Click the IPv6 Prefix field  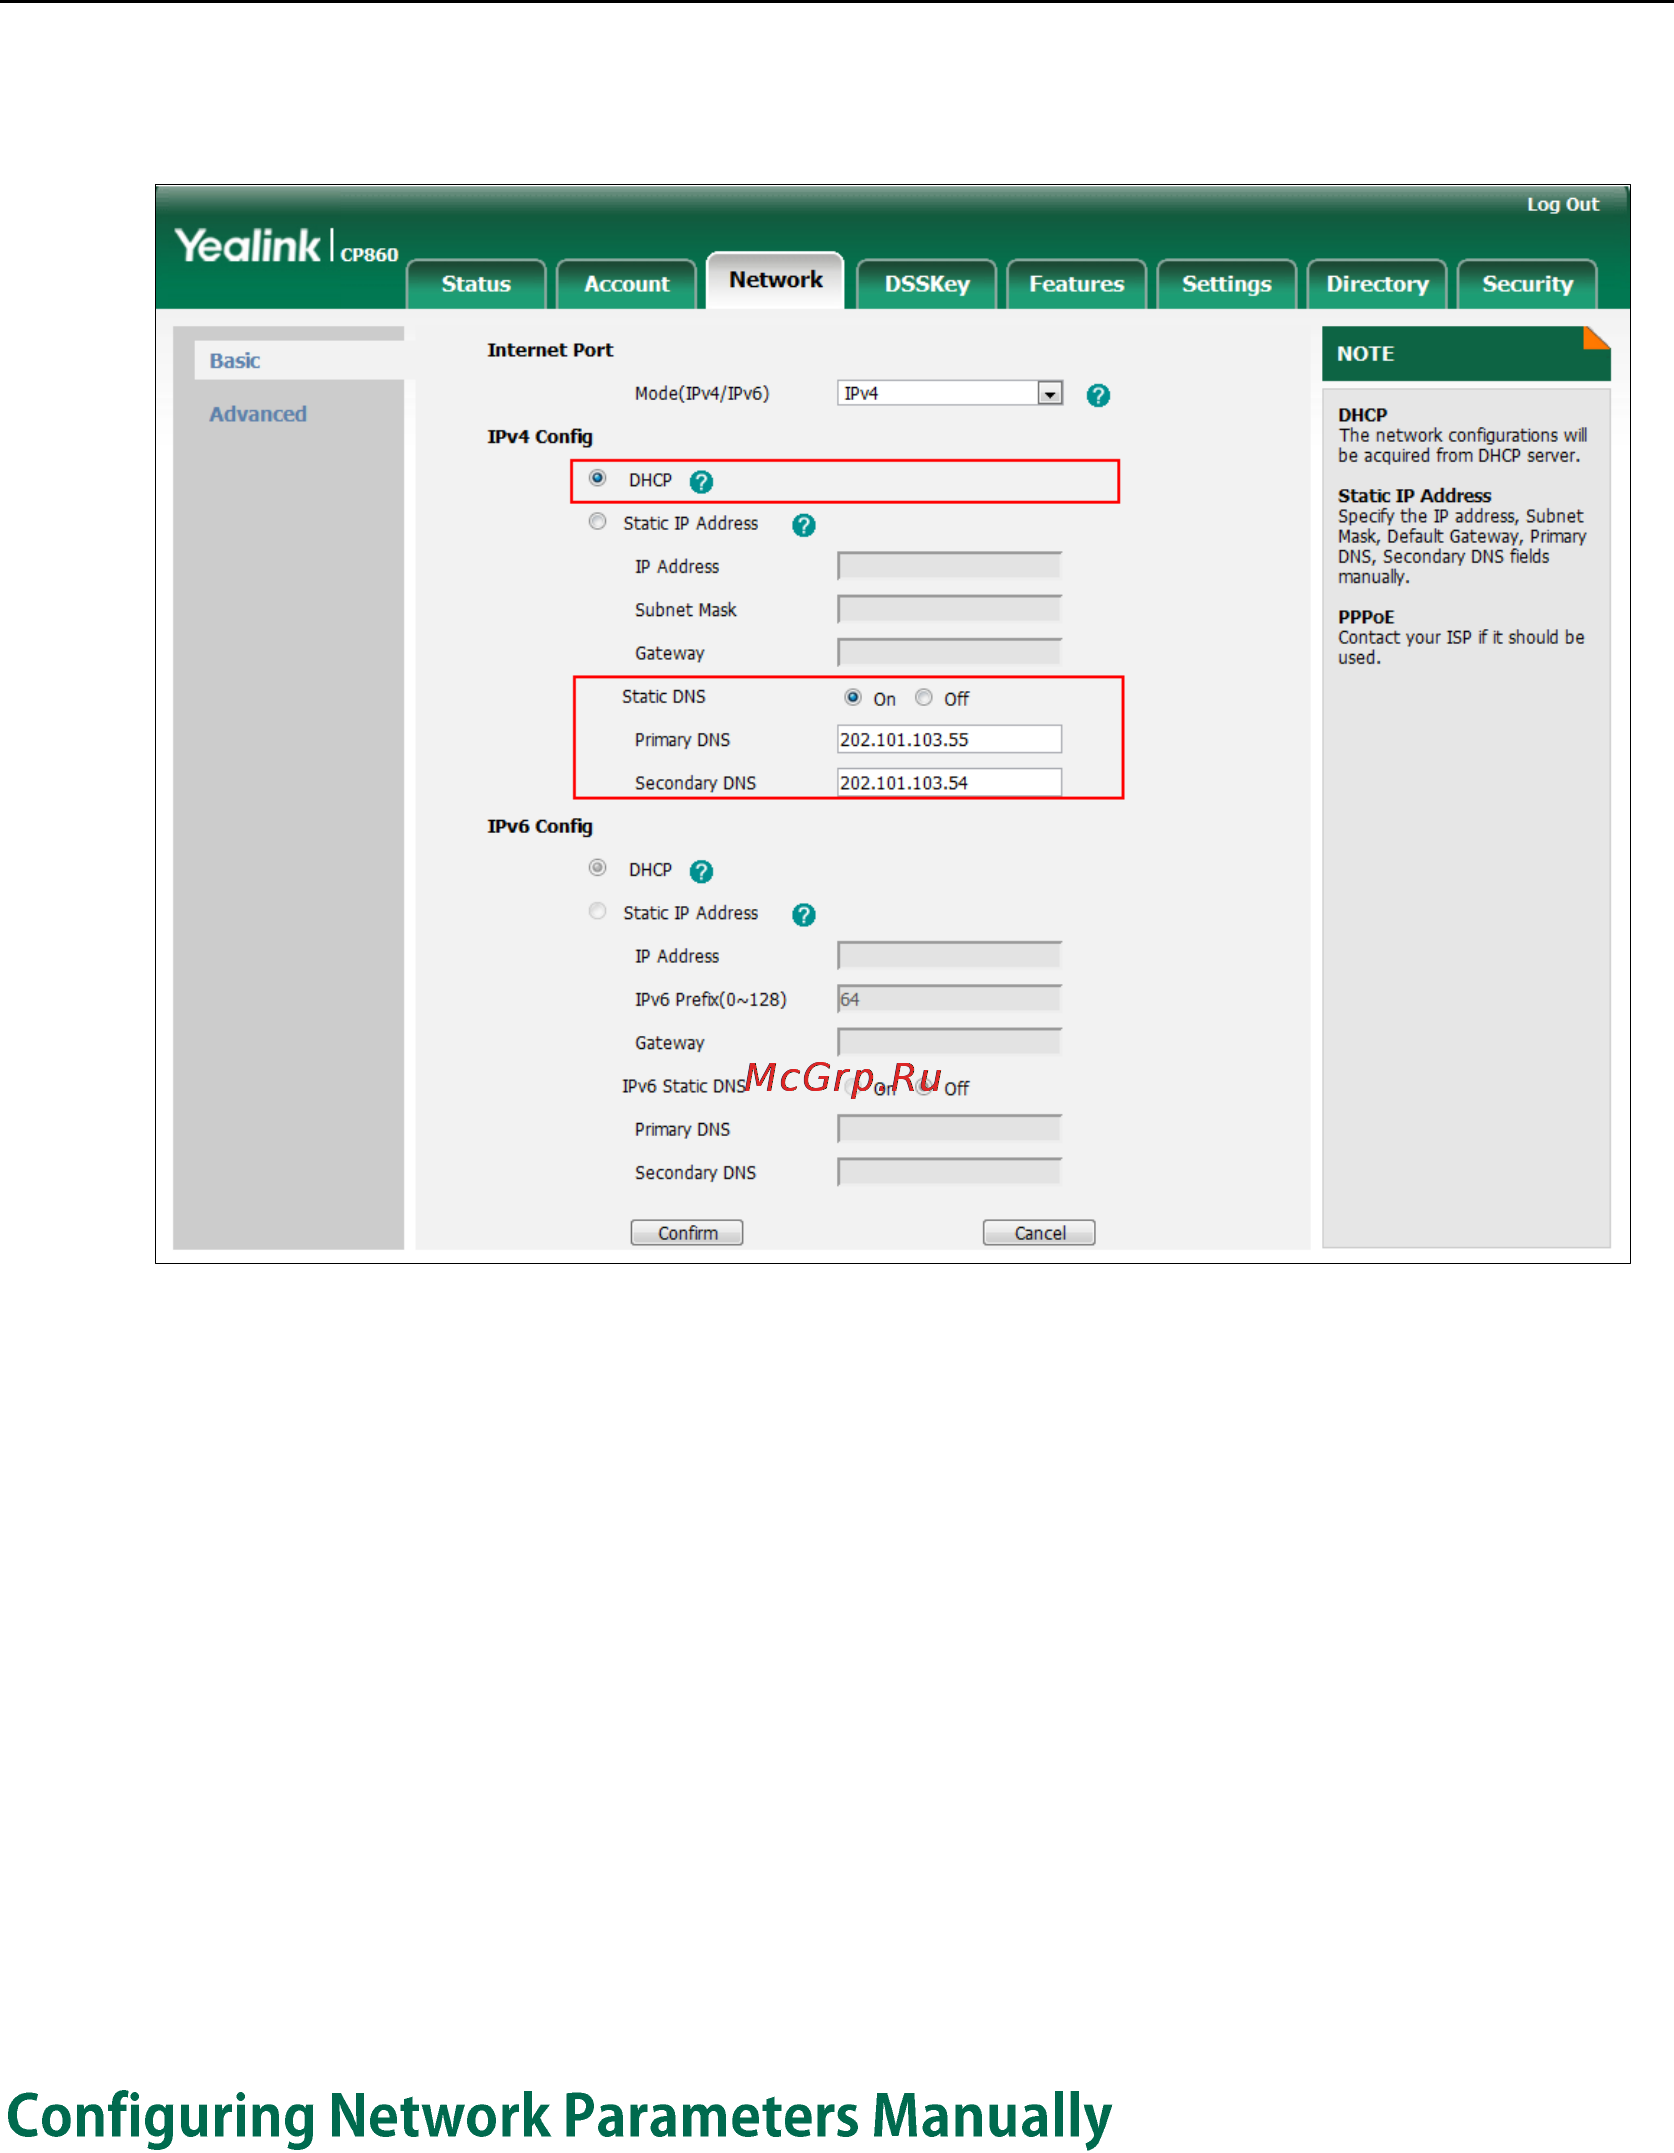pyautogui.click(x=949, y=999)
